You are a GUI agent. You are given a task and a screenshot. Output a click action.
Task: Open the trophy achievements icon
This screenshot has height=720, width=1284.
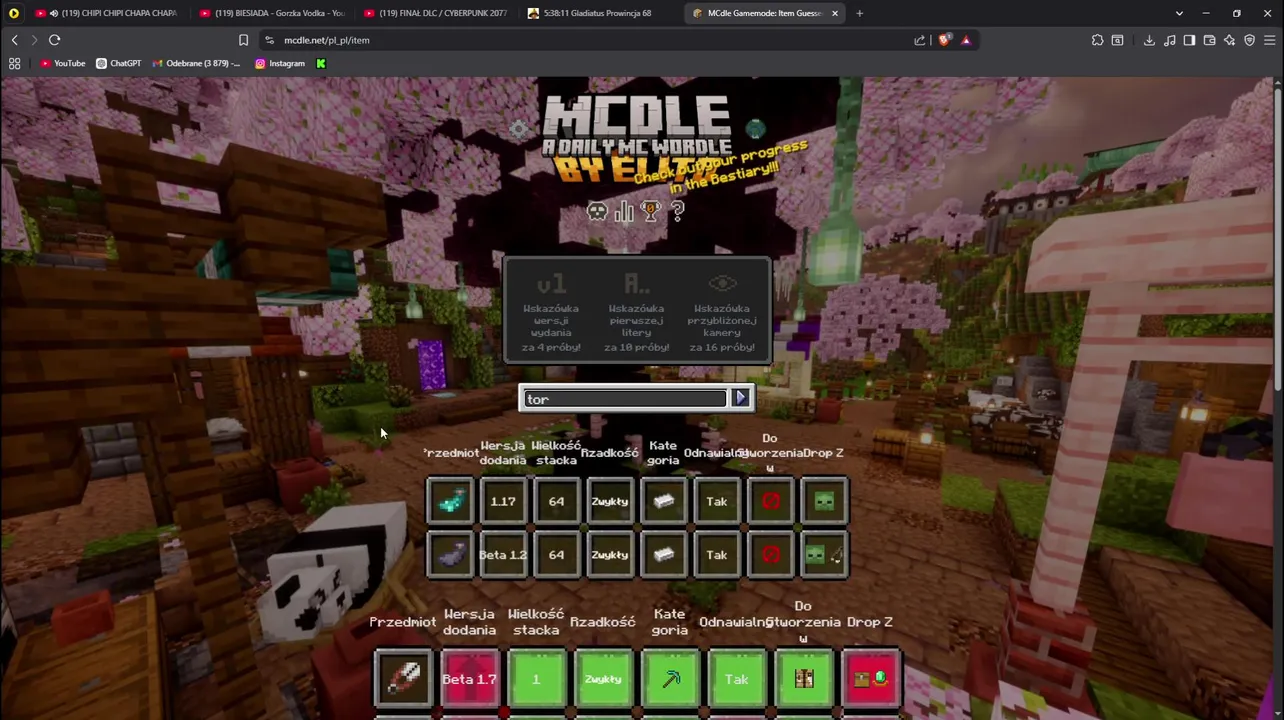pyautogui.click(x=651, y=211)
